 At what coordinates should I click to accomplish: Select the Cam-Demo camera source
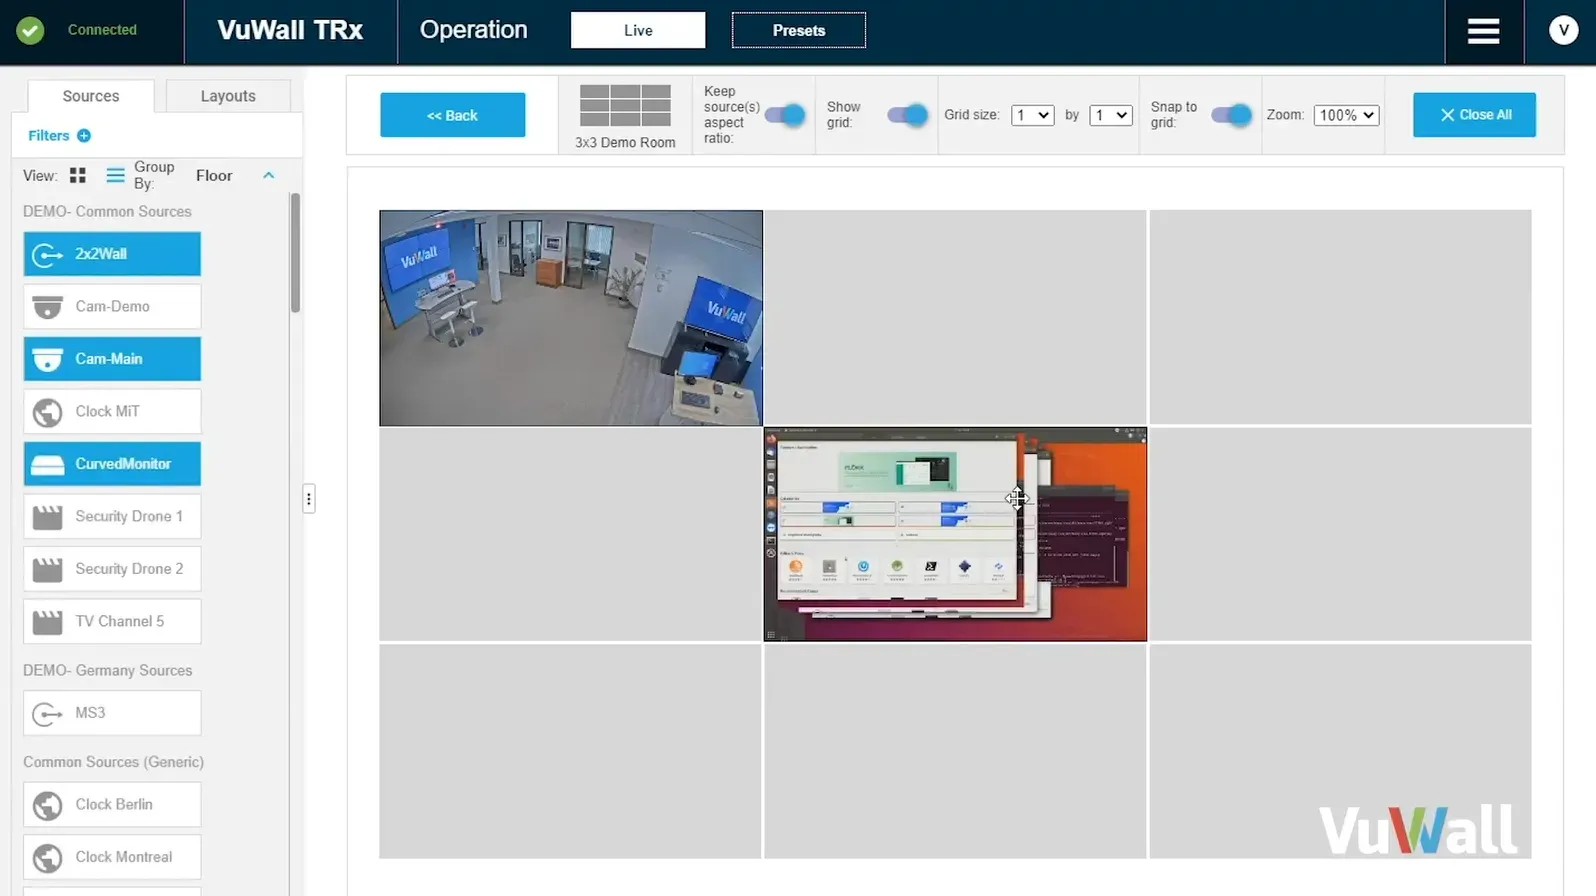click(112, 307)
